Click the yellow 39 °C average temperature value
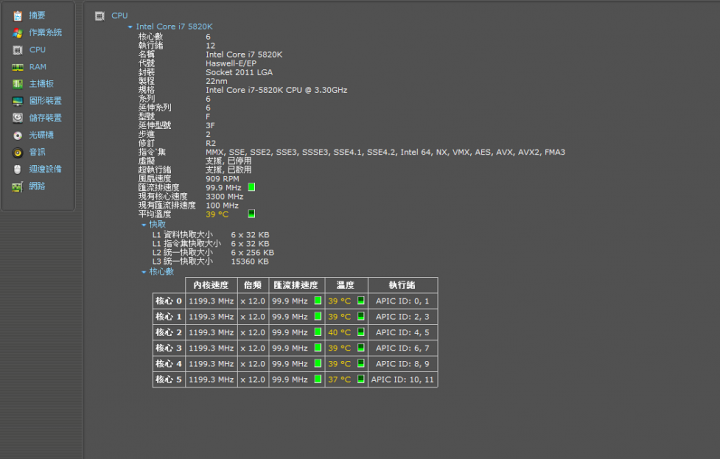The height and width of the screenshot is (459, 720). 217,214
